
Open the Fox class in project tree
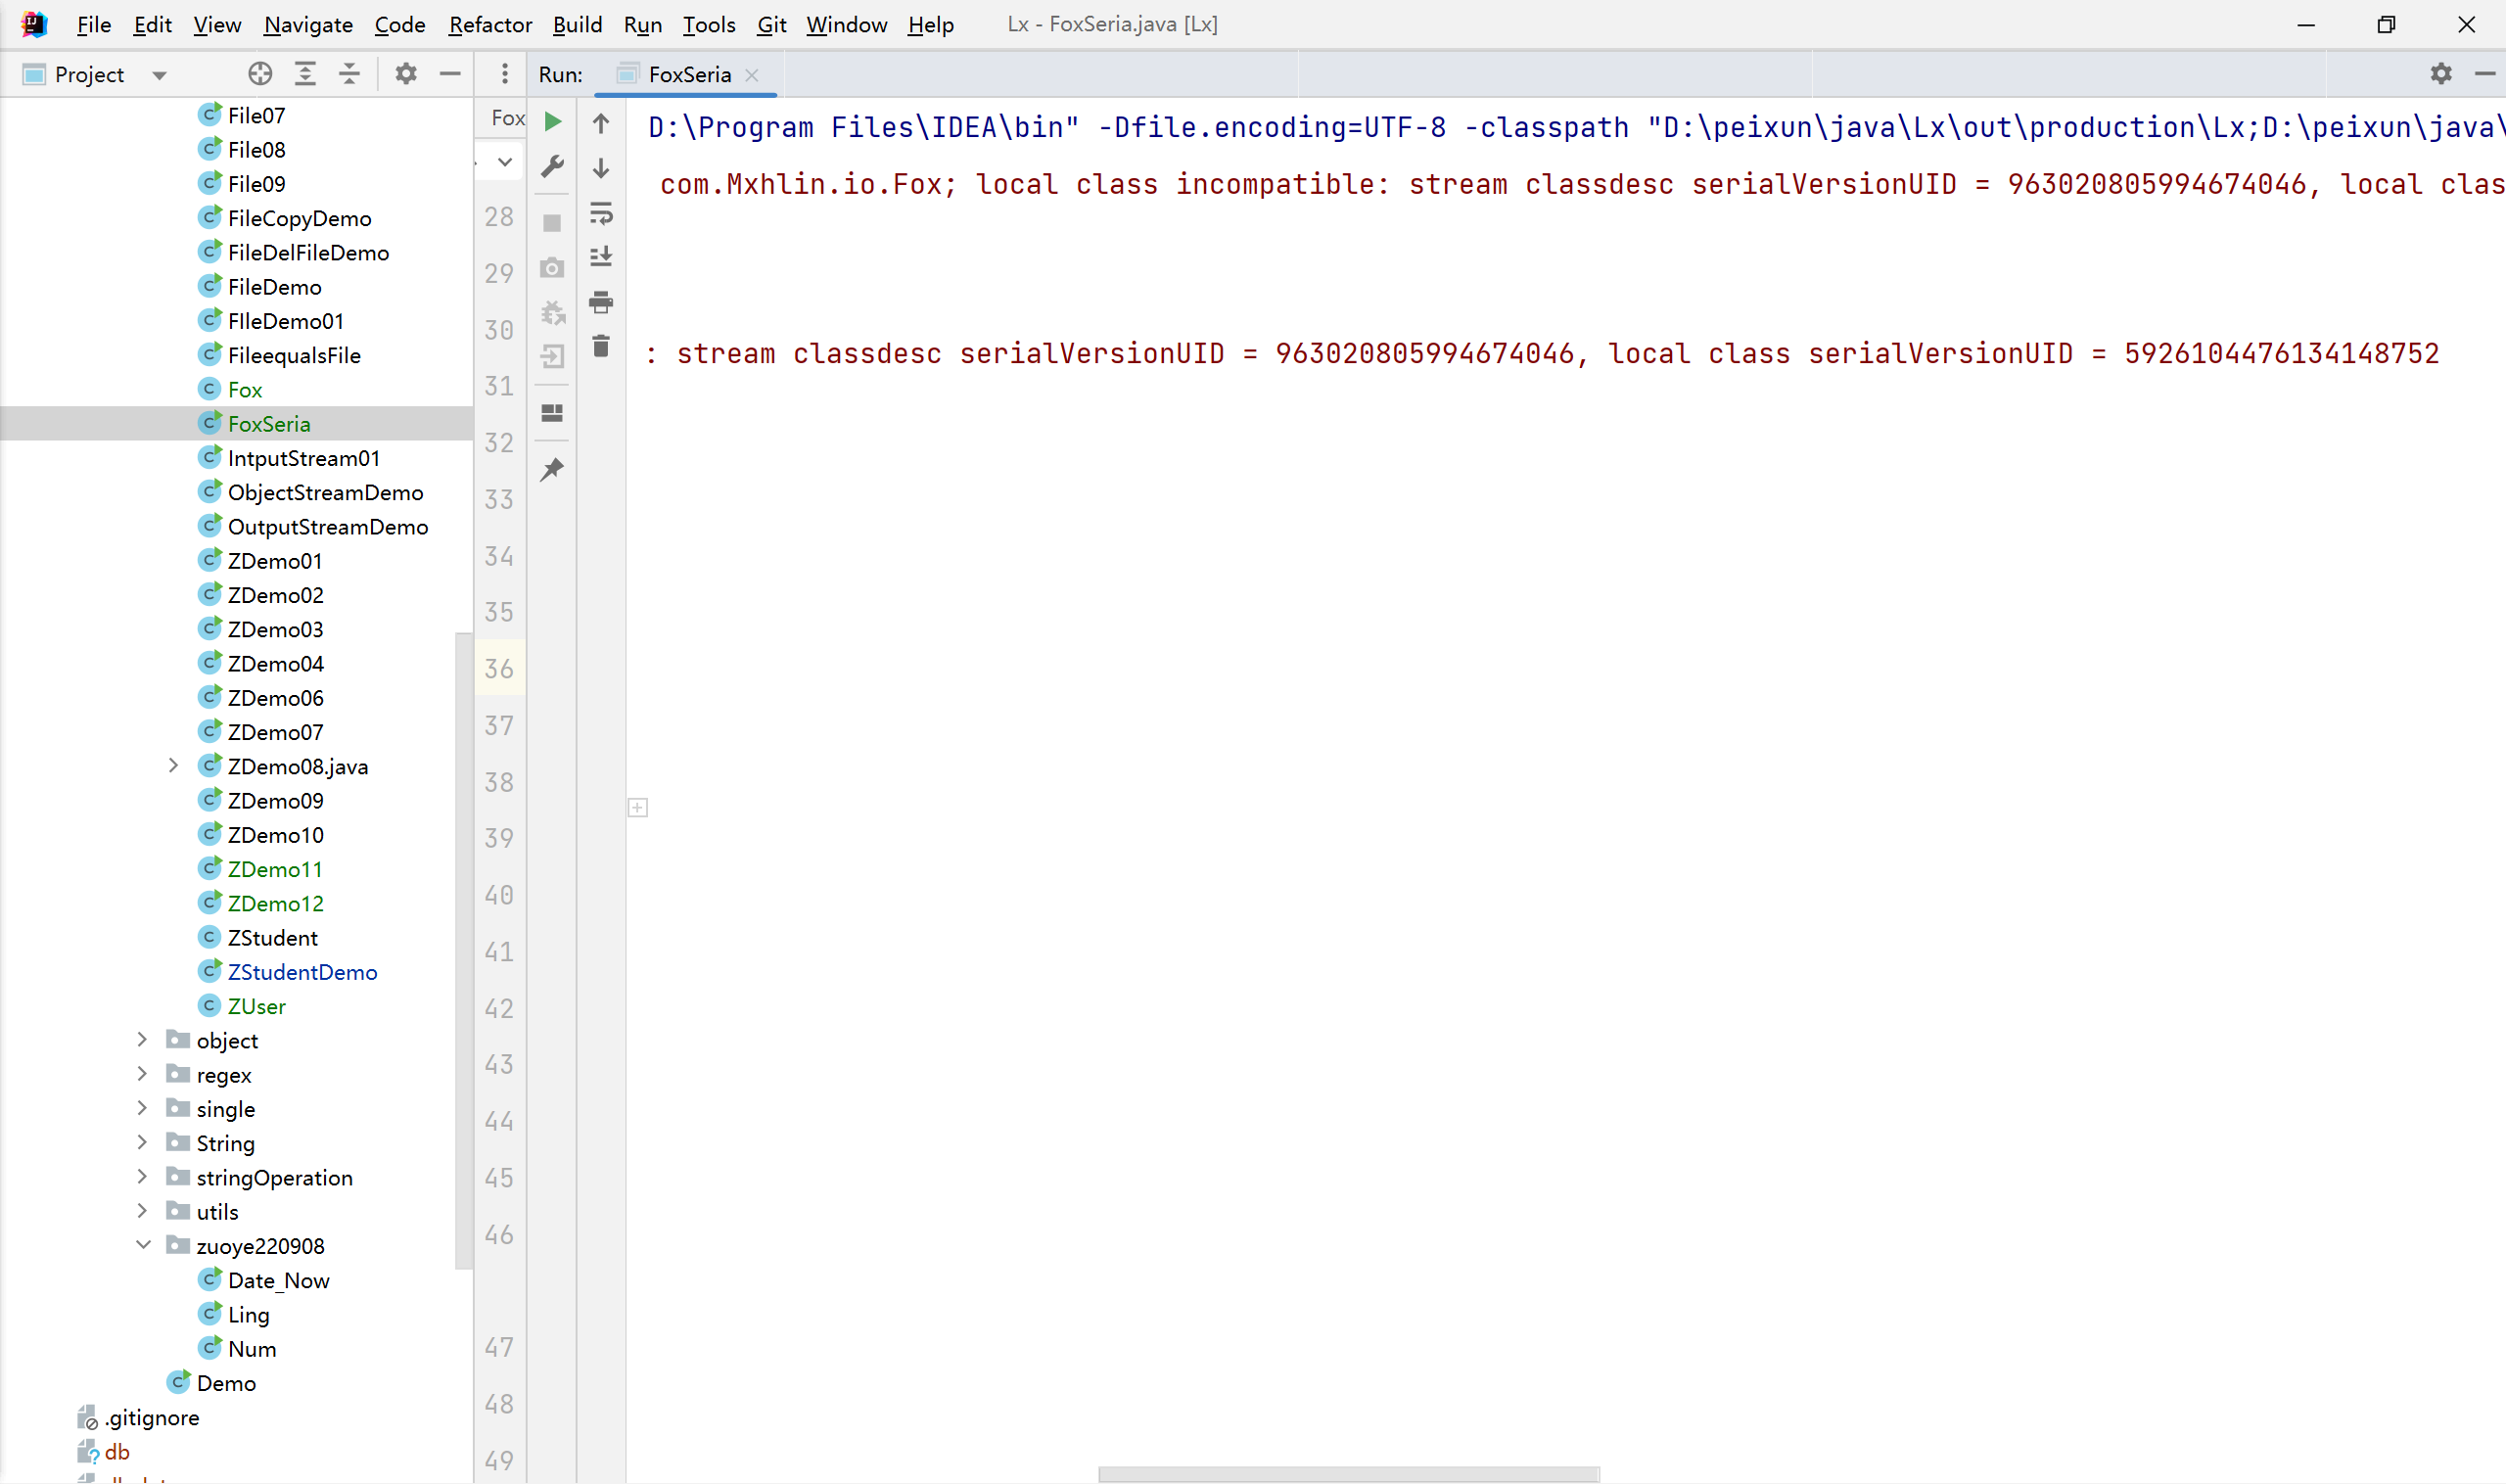pos(245,390)
